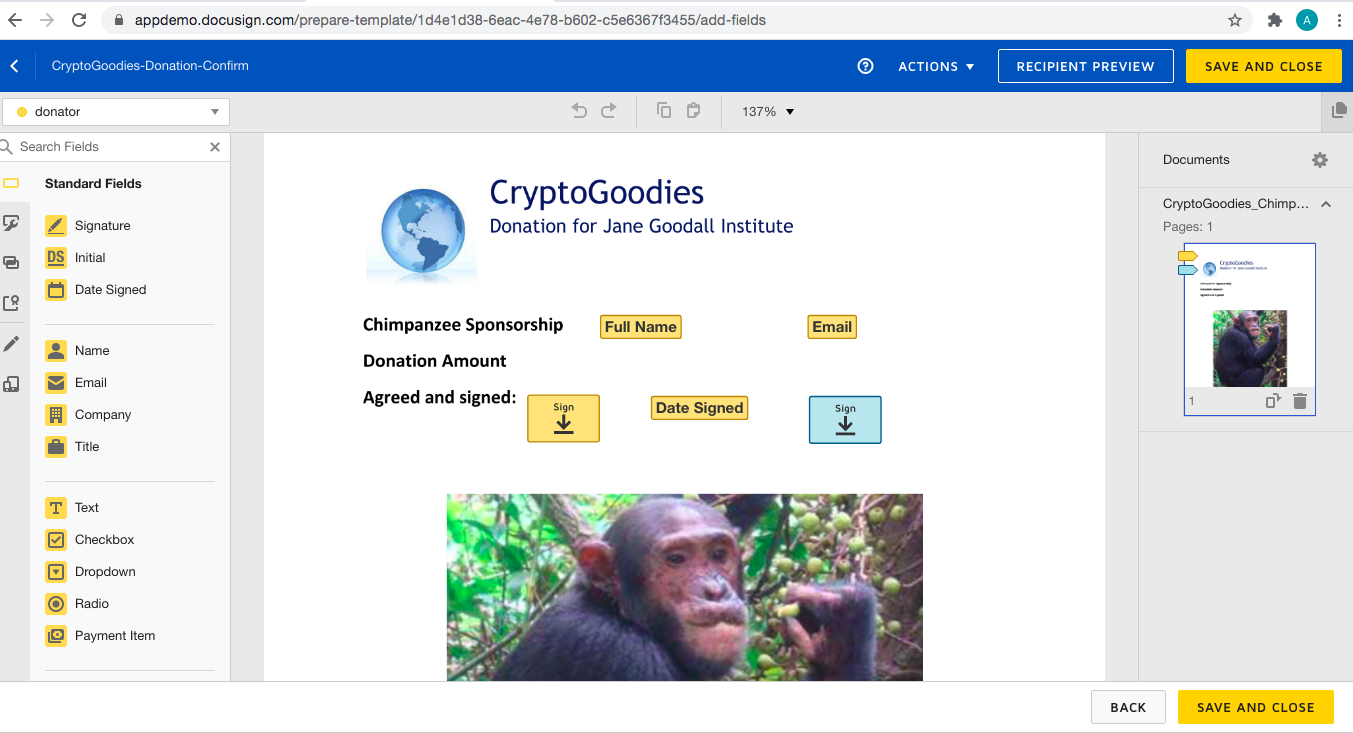
Task: Delete page 1 with trash icon
Action: [1300, 401]
